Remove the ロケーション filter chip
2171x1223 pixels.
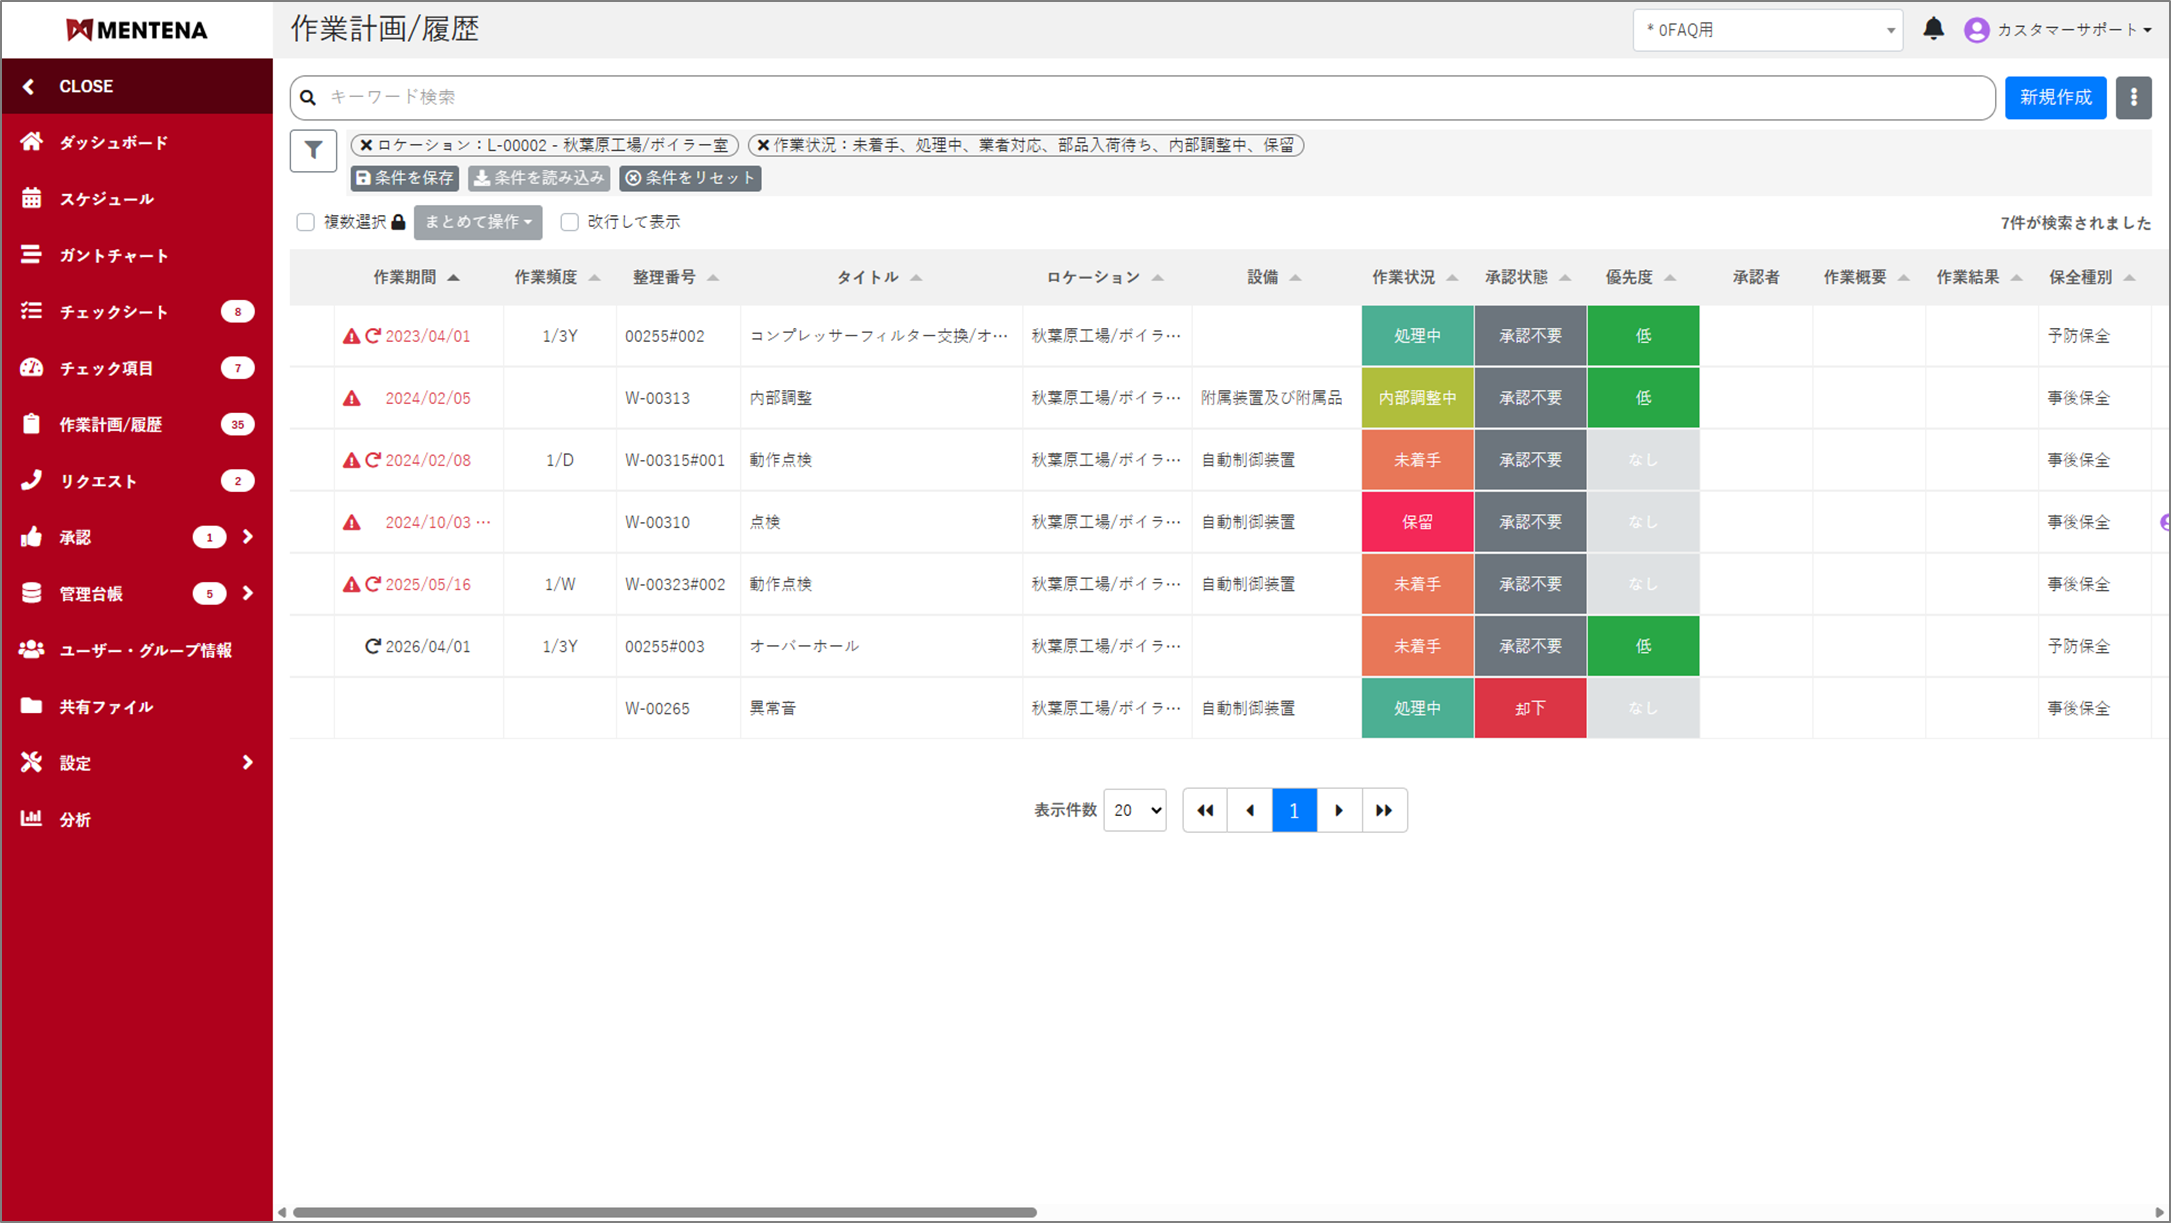[x=366, y=145]
